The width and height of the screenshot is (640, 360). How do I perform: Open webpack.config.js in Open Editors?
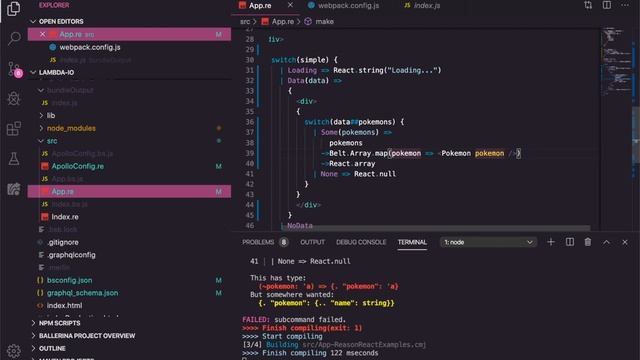[129, 47]
